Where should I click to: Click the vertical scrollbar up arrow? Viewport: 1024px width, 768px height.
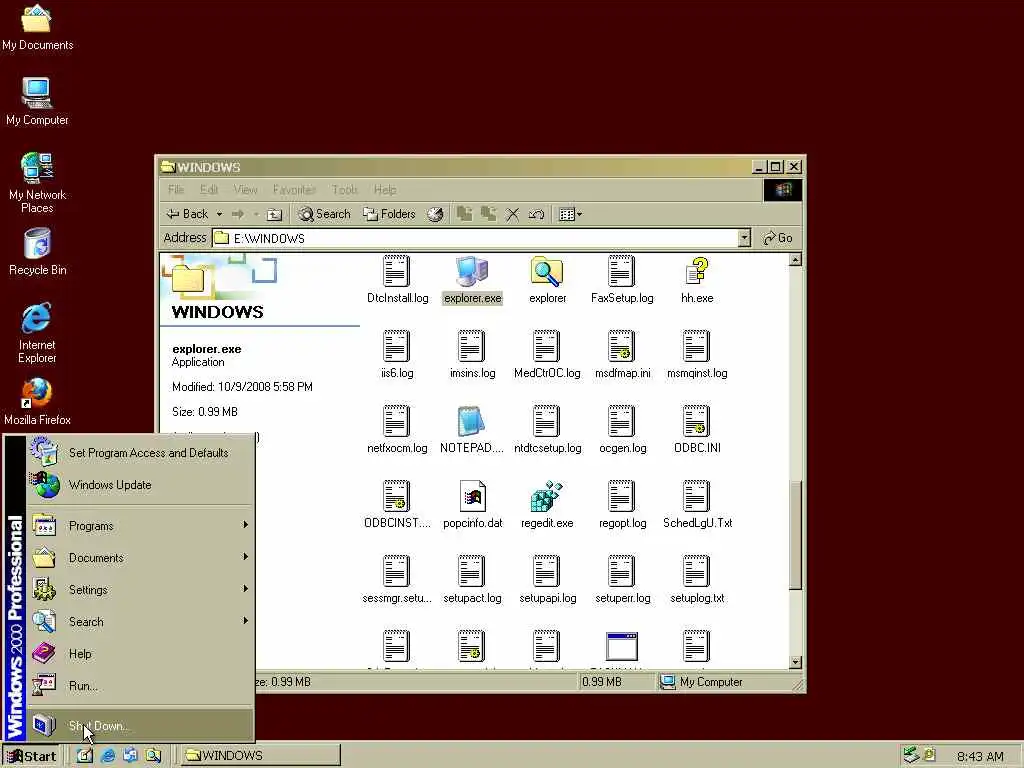(x=795, y=260)
